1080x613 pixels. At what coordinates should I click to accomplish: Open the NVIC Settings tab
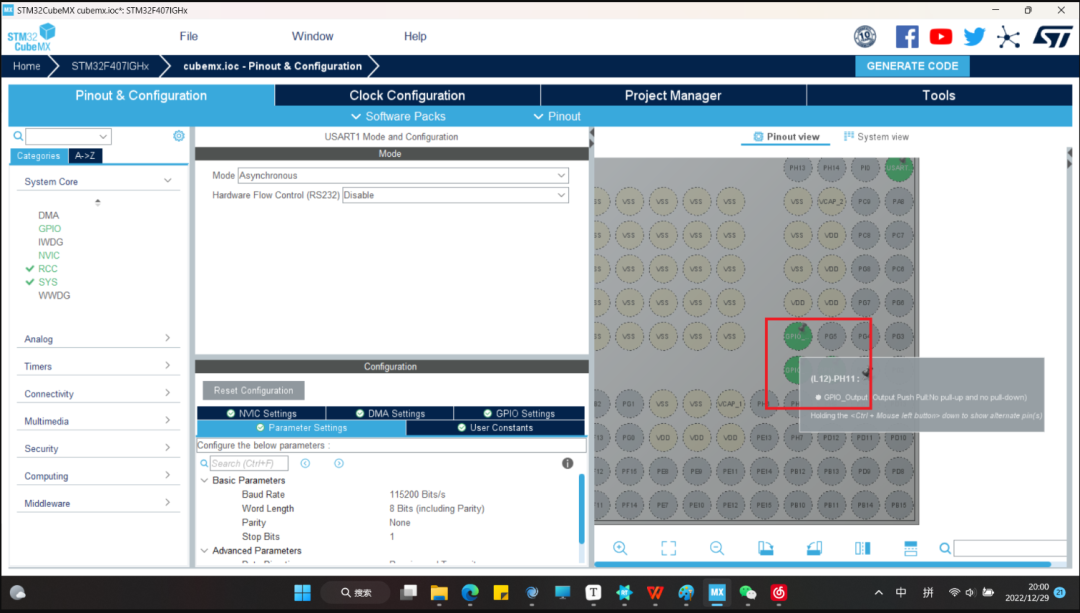(261, 413)
